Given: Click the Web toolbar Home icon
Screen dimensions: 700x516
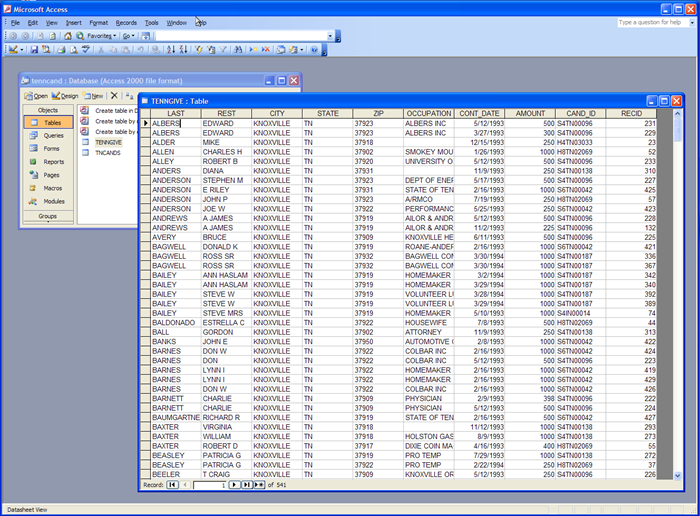Looking at the screenshot, I should [67, 36].
